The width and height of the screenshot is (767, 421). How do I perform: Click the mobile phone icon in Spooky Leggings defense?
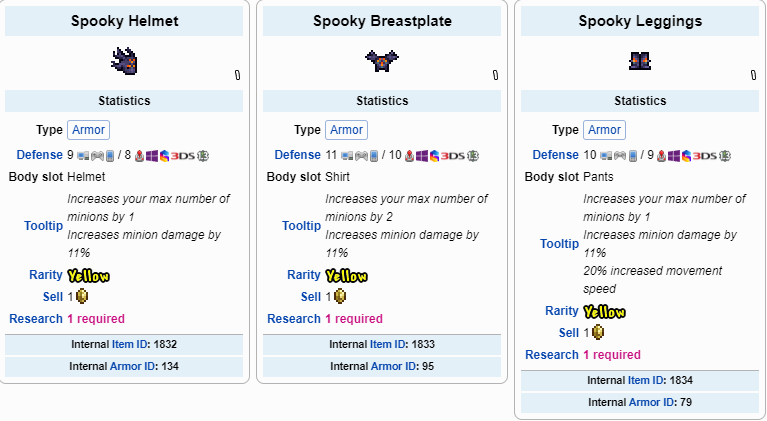click(633, 155)
